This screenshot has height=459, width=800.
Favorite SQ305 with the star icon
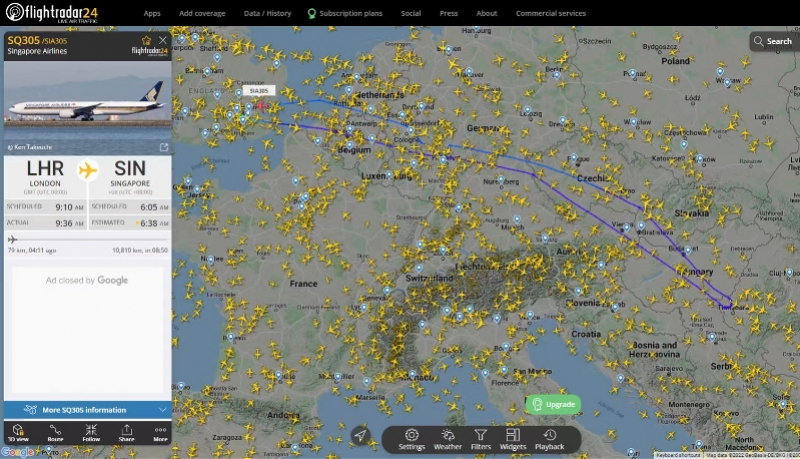146,40
